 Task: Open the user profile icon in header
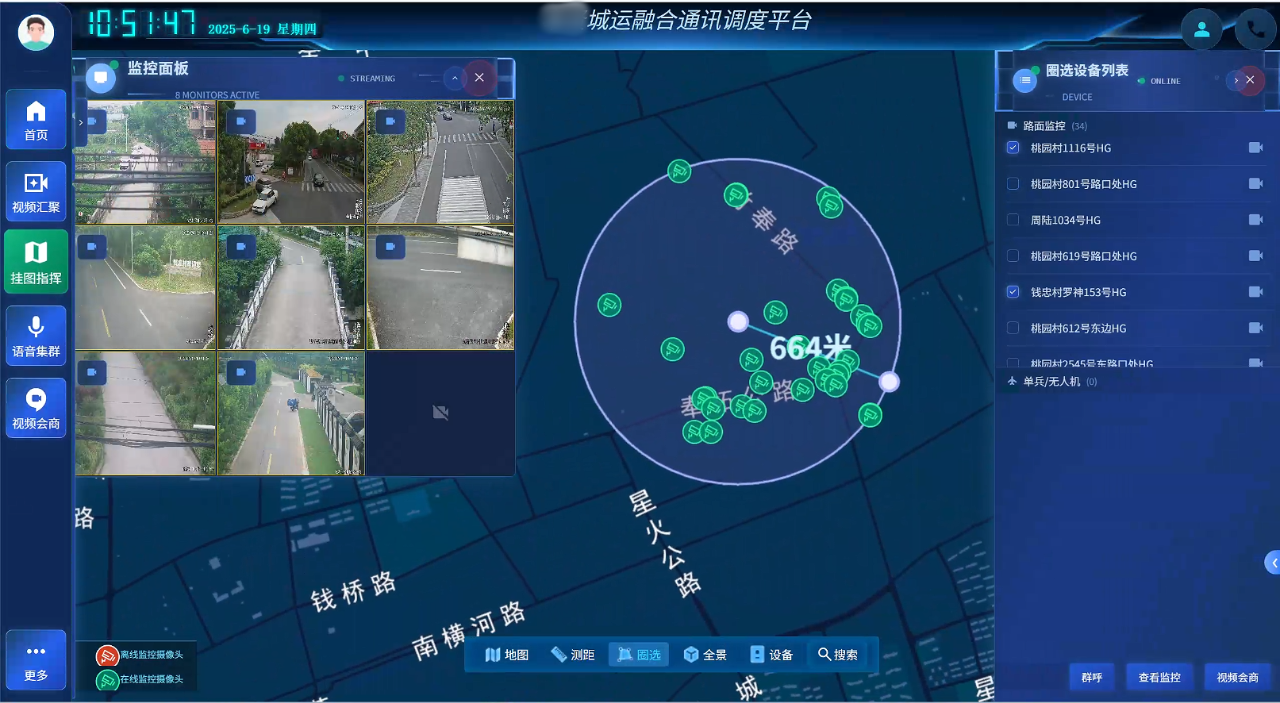[1202, 29]
